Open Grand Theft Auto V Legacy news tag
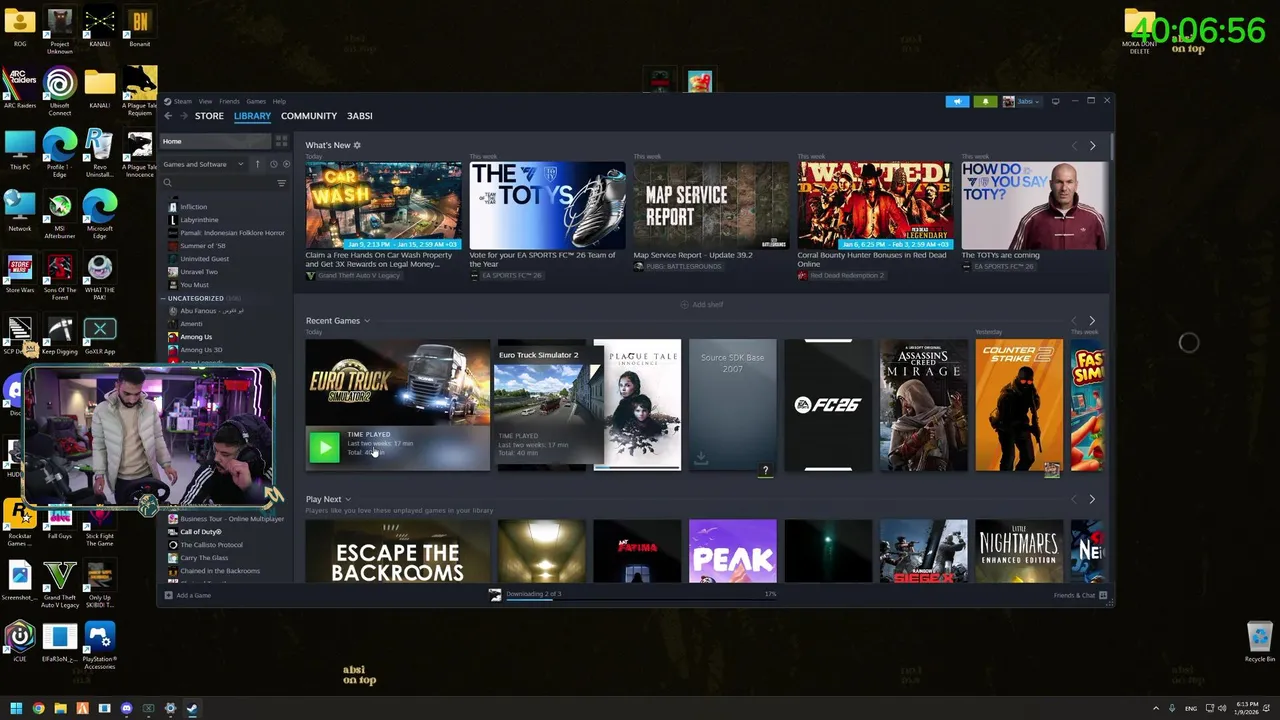 pos(353,276)
